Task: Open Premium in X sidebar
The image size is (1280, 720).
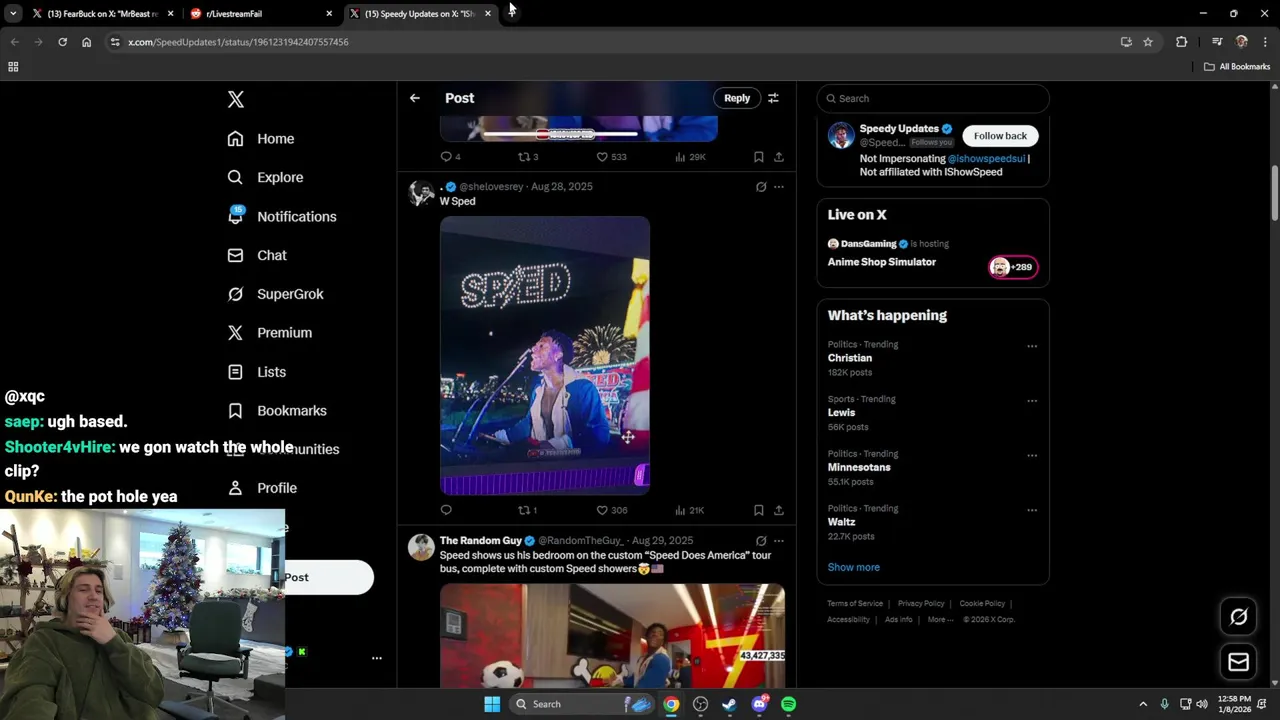Action: (x=270, y=333)
